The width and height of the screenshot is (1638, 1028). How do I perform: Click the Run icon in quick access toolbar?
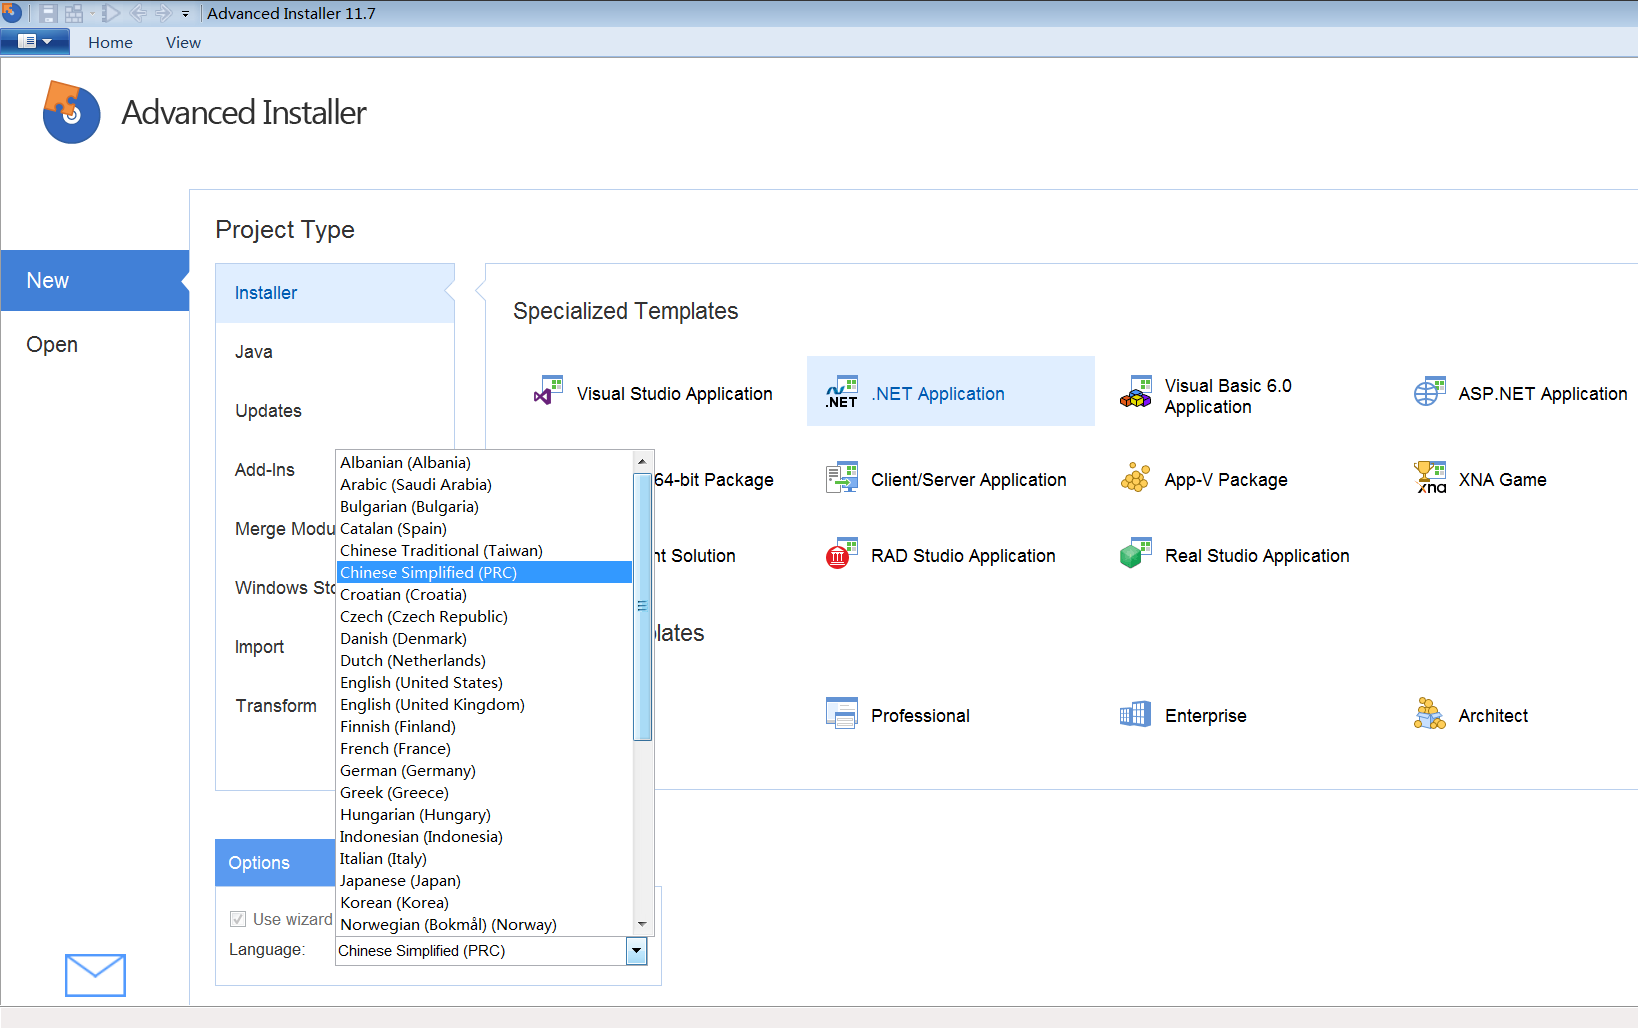(111, 14)
